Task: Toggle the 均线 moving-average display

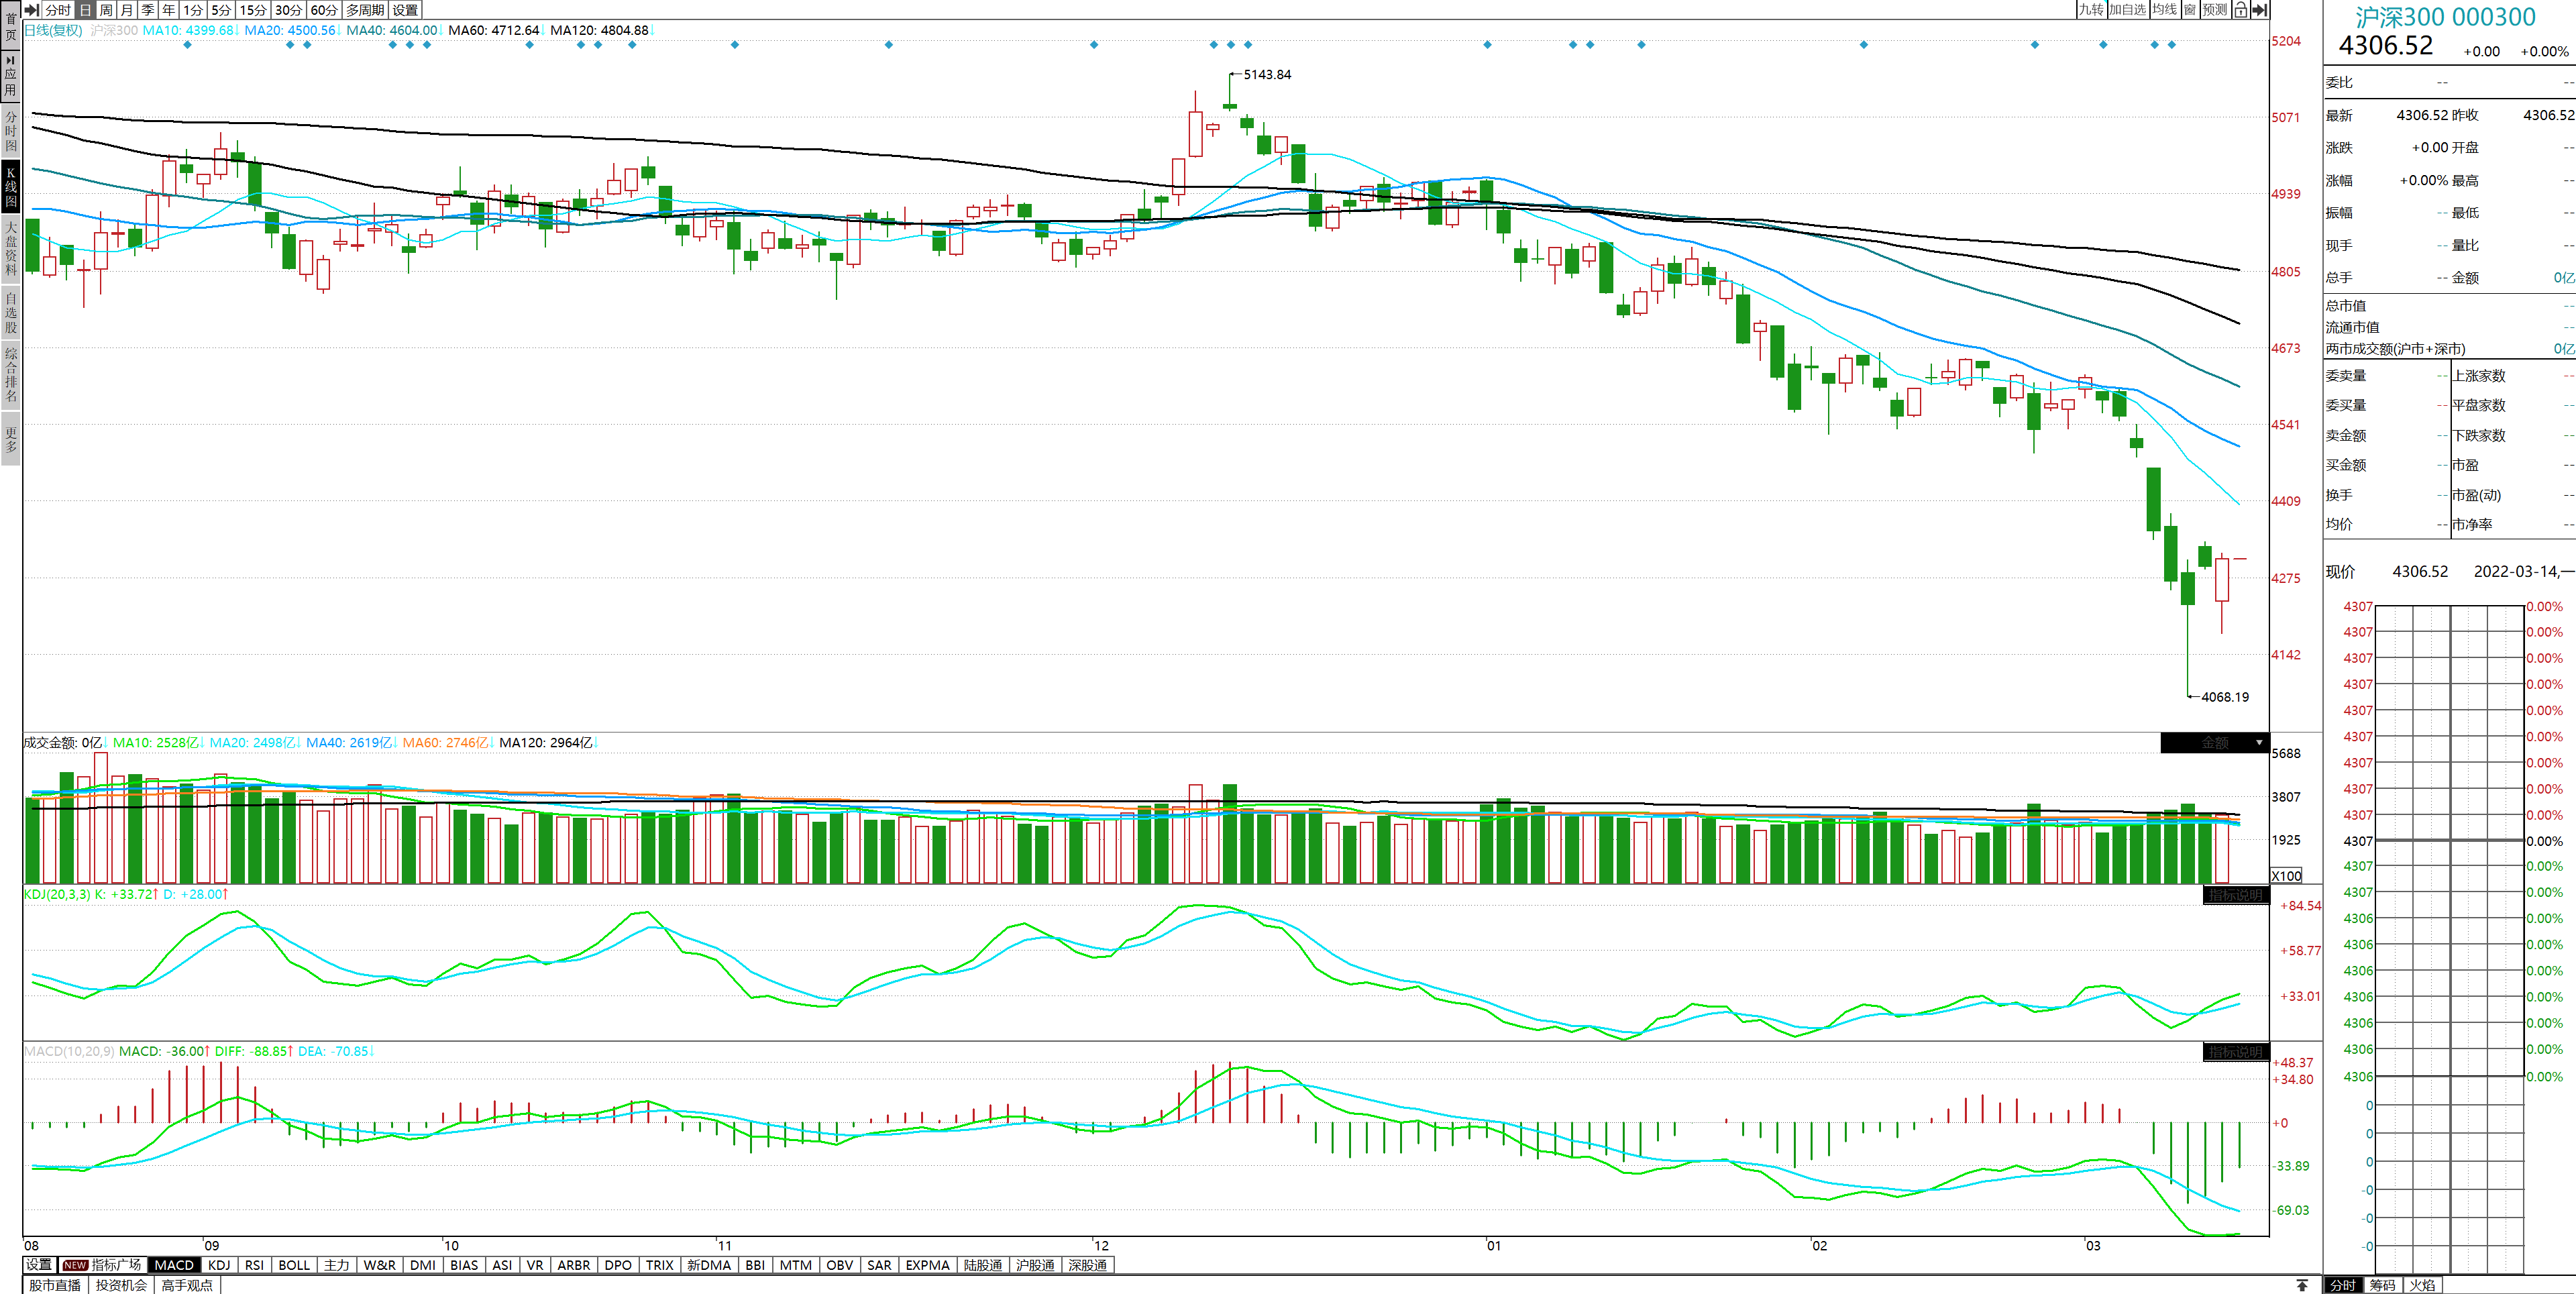Action: 2165,10
